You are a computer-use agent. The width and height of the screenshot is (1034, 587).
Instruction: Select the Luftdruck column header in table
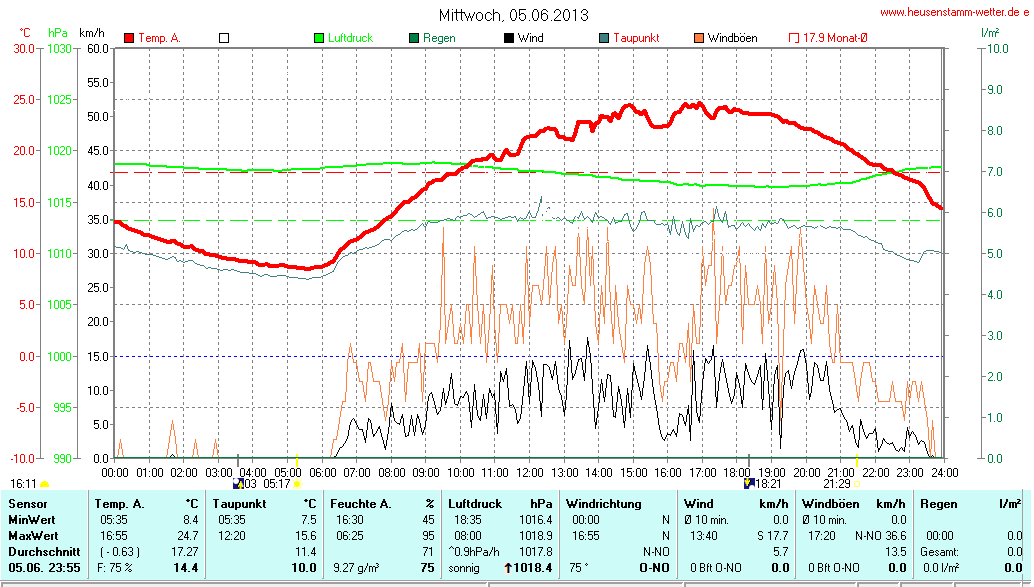point(473,503)
